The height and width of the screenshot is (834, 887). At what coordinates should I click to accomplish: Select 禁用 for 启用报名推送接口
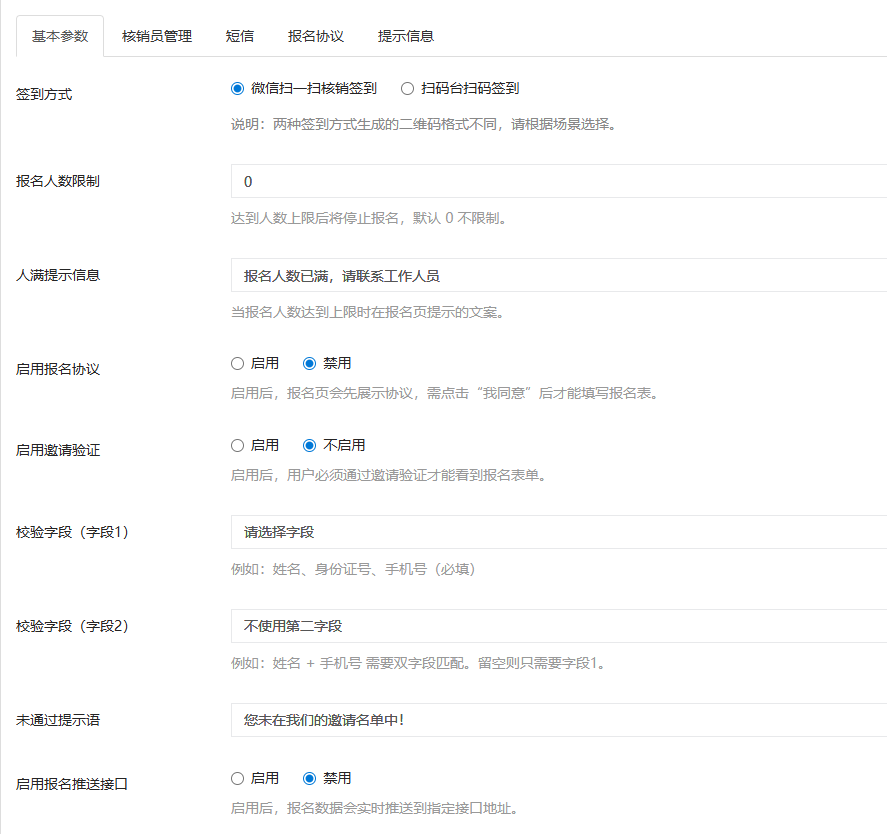tap(309, 778)
